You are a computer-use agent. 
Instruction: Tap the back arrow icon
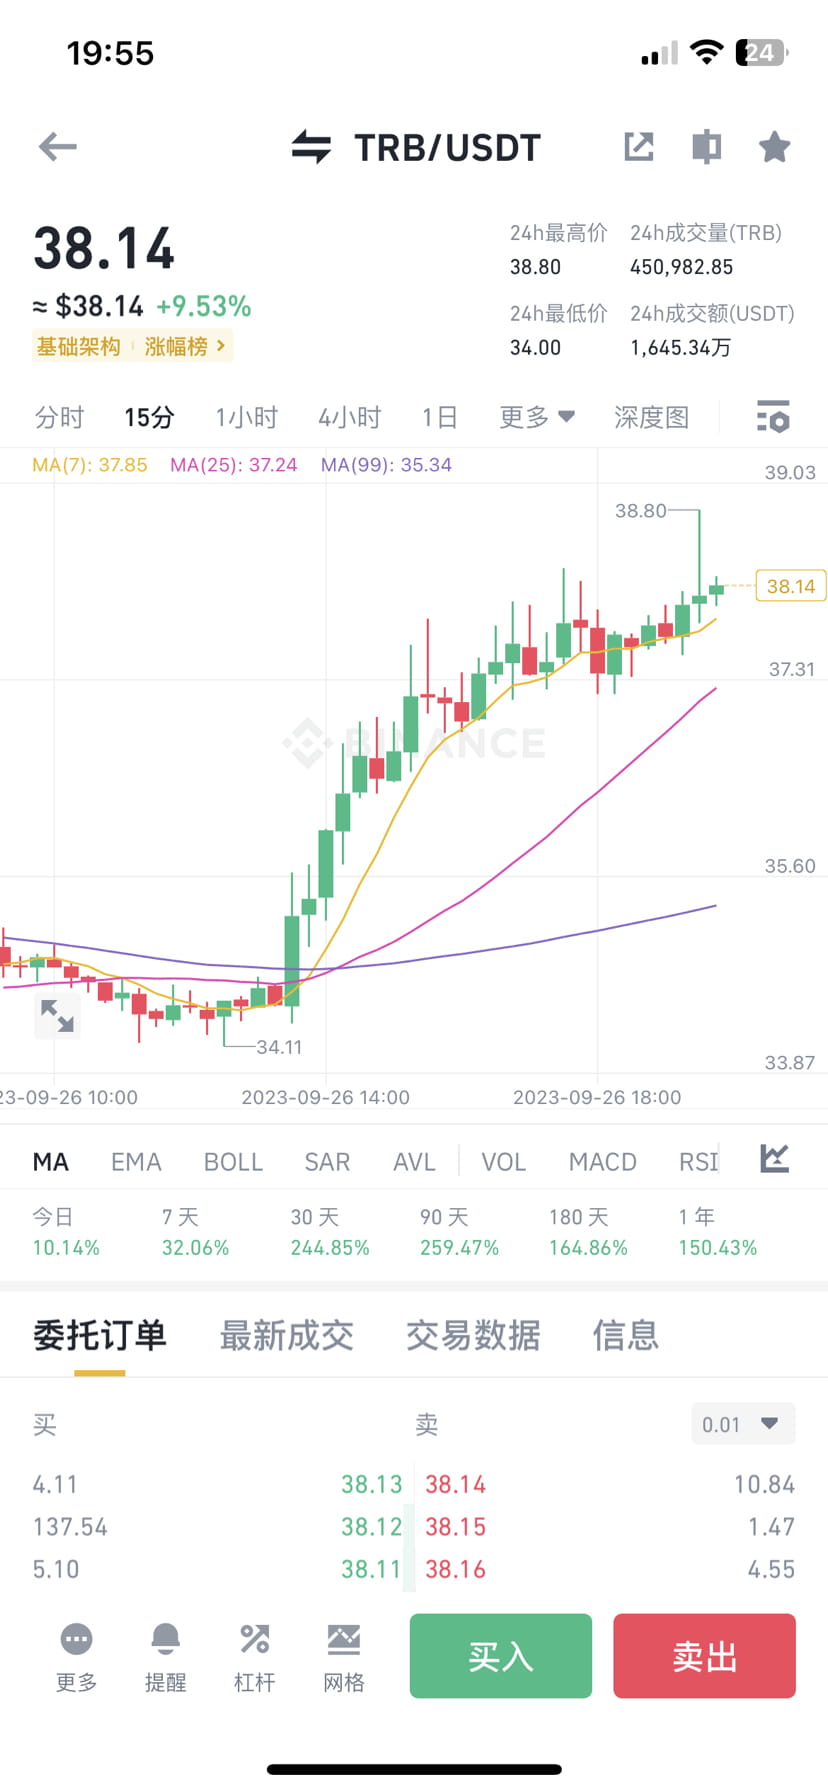57,147
